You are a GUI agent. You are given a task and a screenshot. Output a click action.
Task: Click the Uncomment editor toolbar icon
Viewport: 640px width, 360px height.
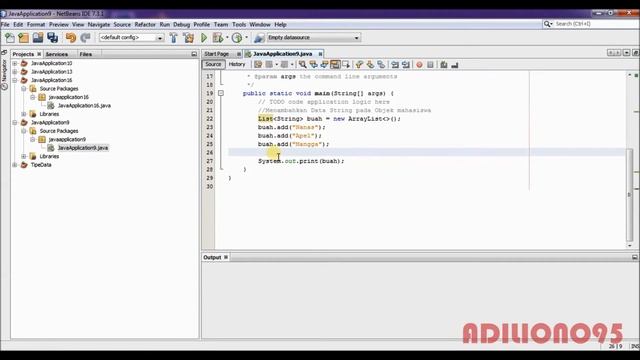point(455,64)
